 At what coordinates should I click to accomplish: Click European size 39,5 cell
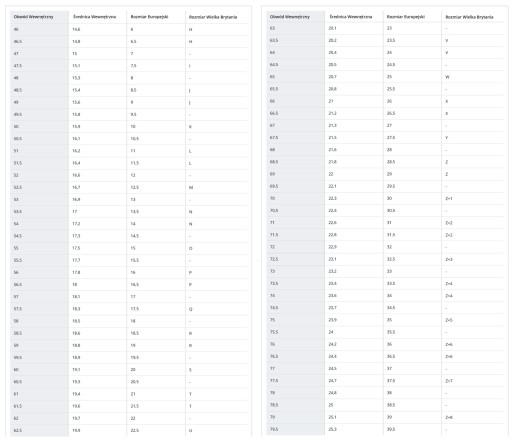tap(391, 429)
